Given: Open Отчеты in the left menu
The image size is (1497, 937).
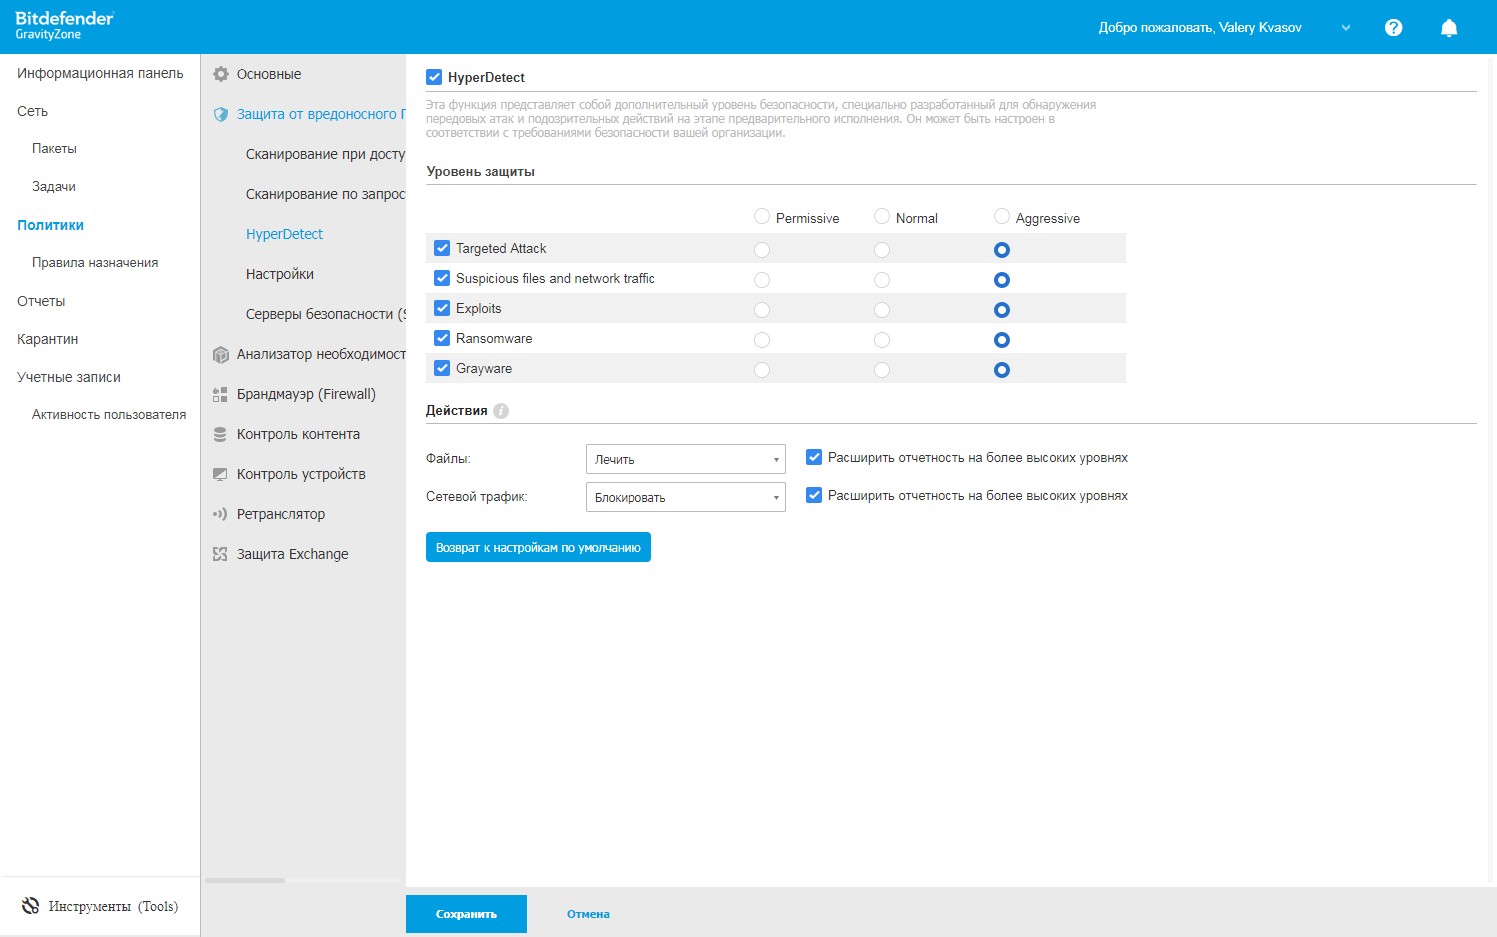Looking at the screenshot, I should [41, 301].
